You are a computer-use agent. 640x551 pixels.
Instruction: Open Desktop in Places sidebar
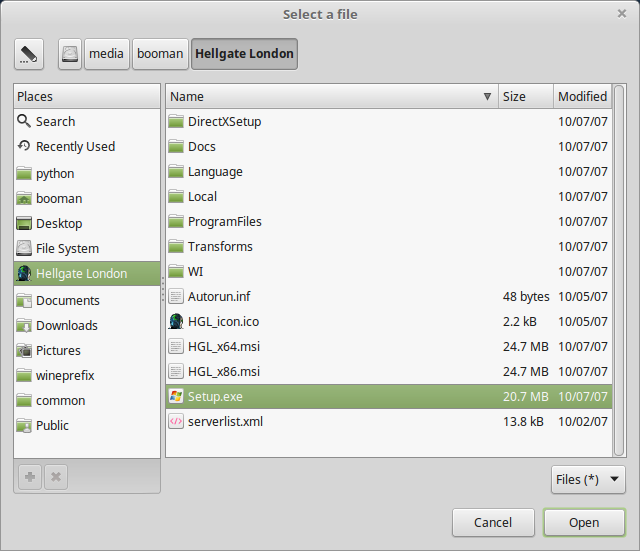[87, 223]
